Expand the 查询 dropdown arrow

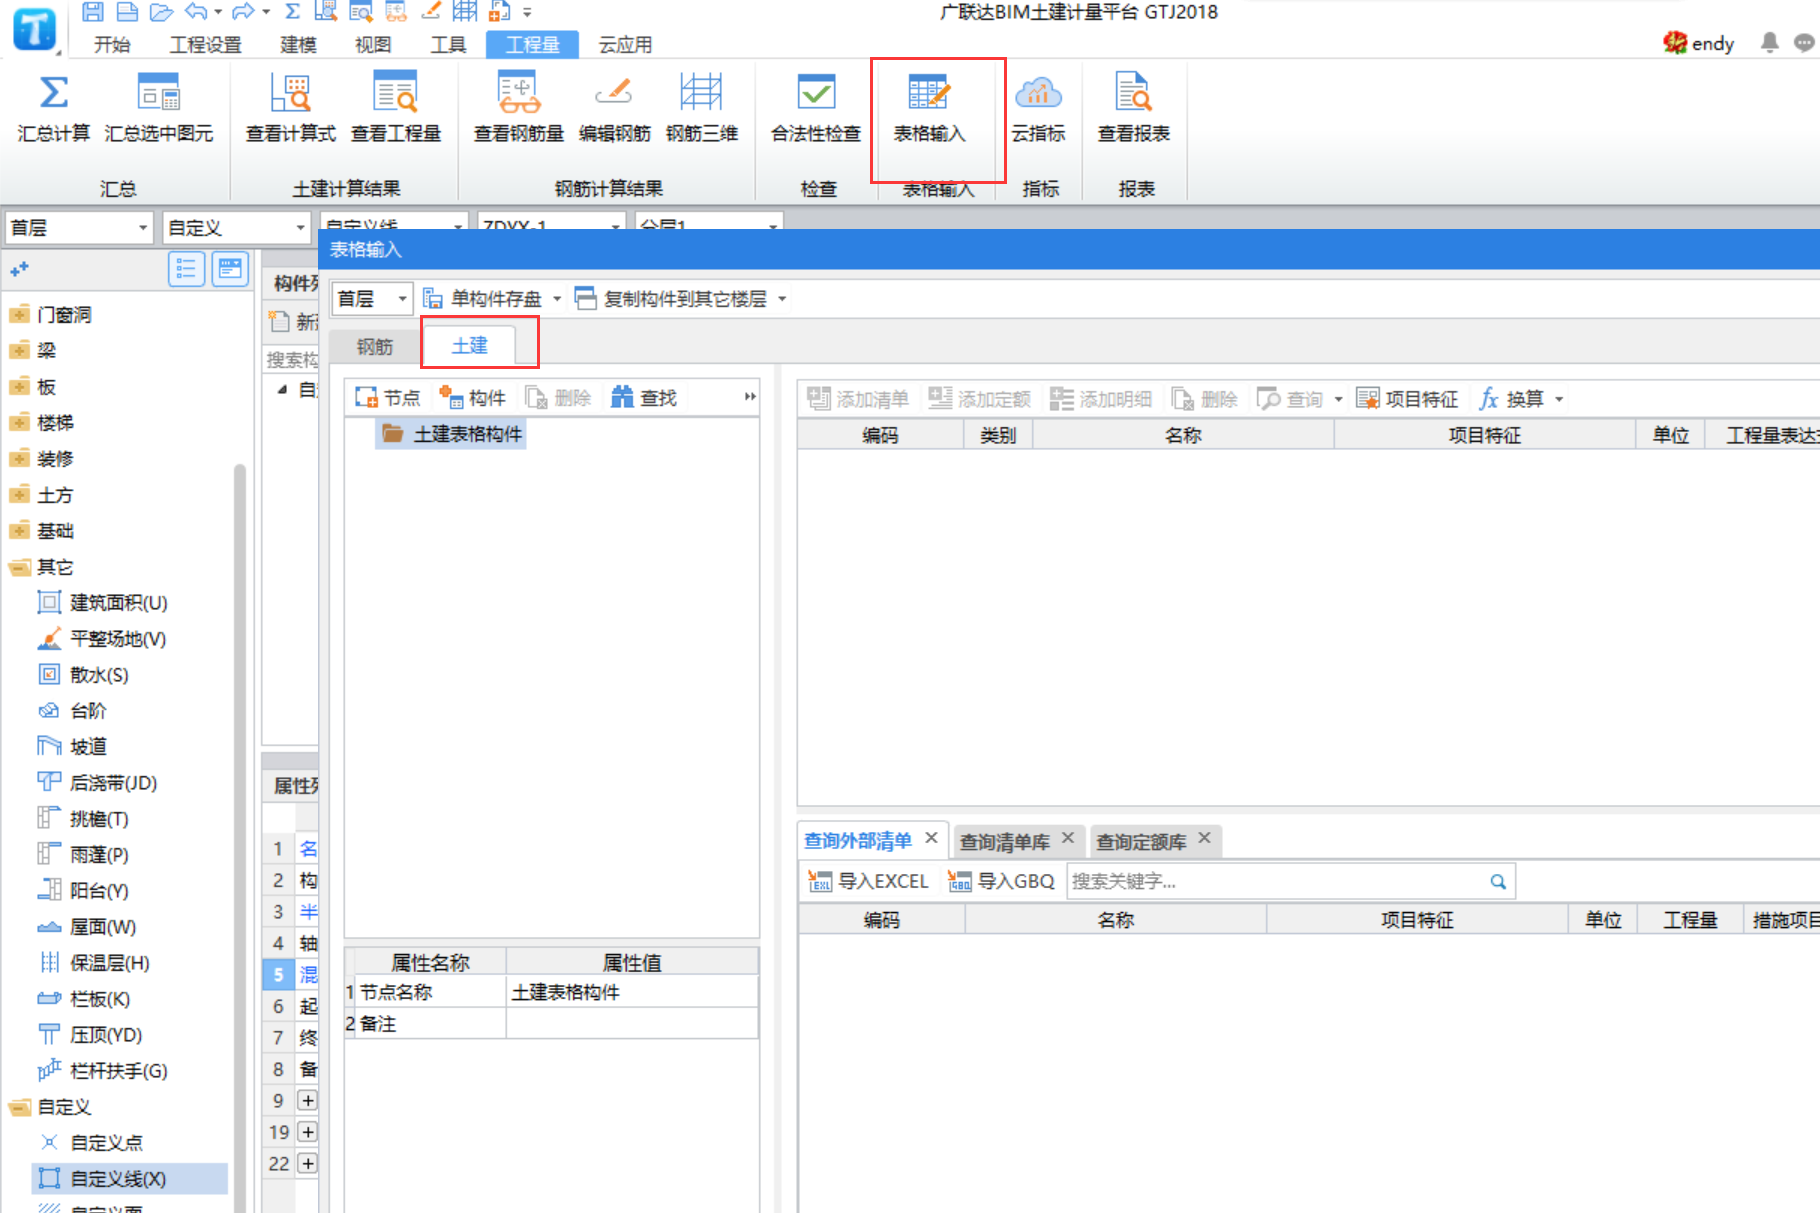pos(1338,399)
